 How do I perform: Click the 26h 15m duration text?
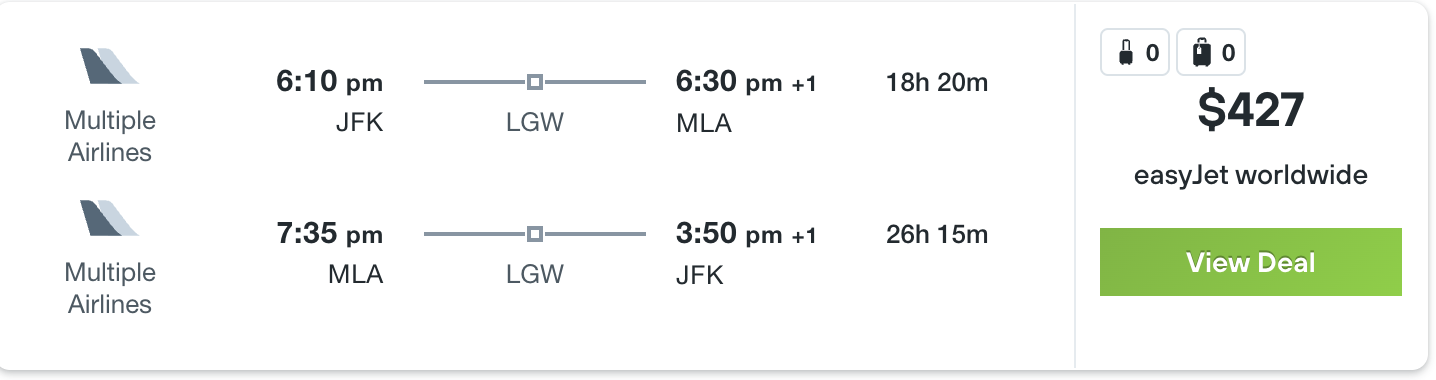(x=937, y=234)
